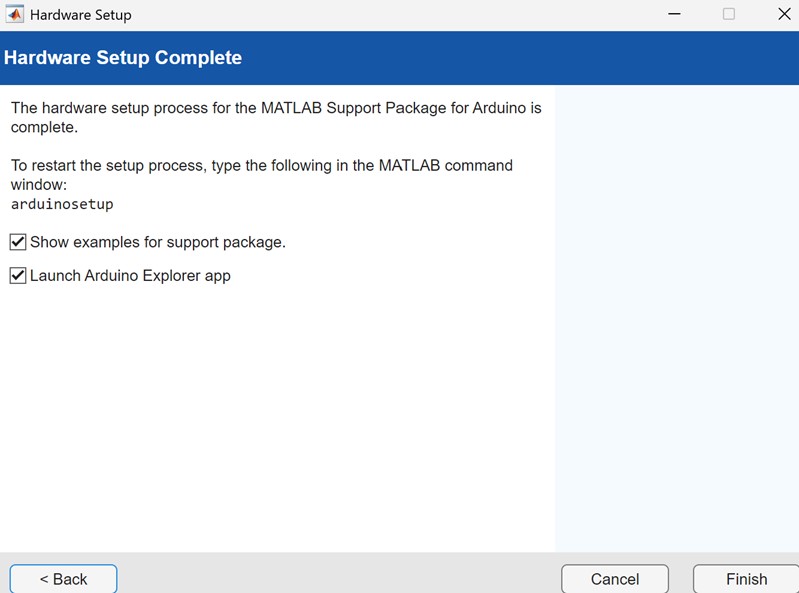
Task: Click the MATLAB logo in title bar
Action: (x=14, y=15)
